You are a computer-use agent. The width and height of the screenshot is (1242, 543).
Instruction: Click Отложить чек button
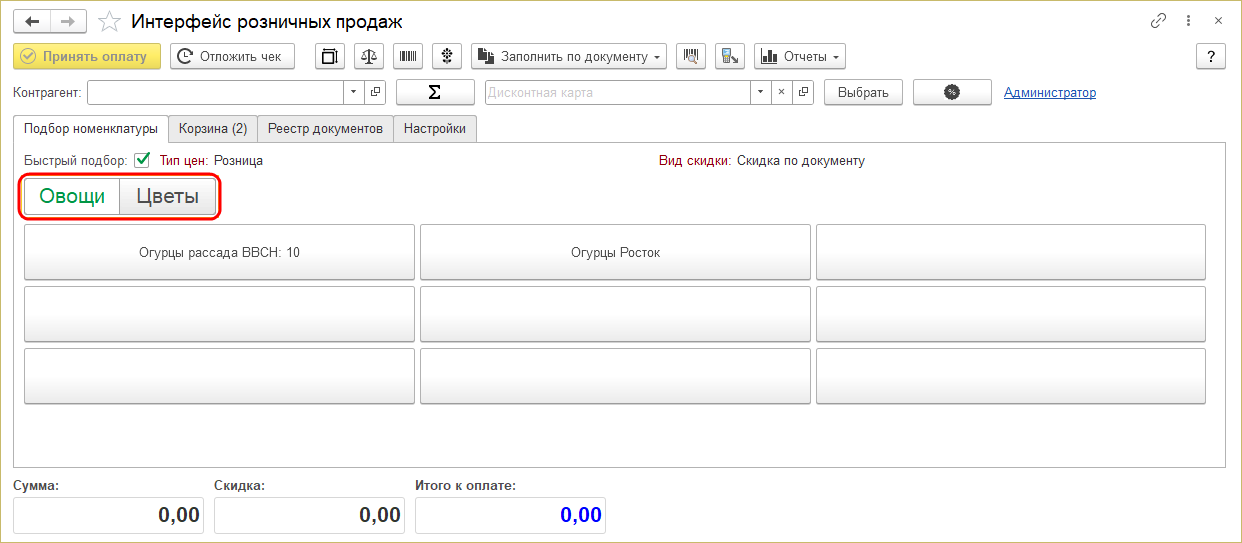tap(232, 56)
